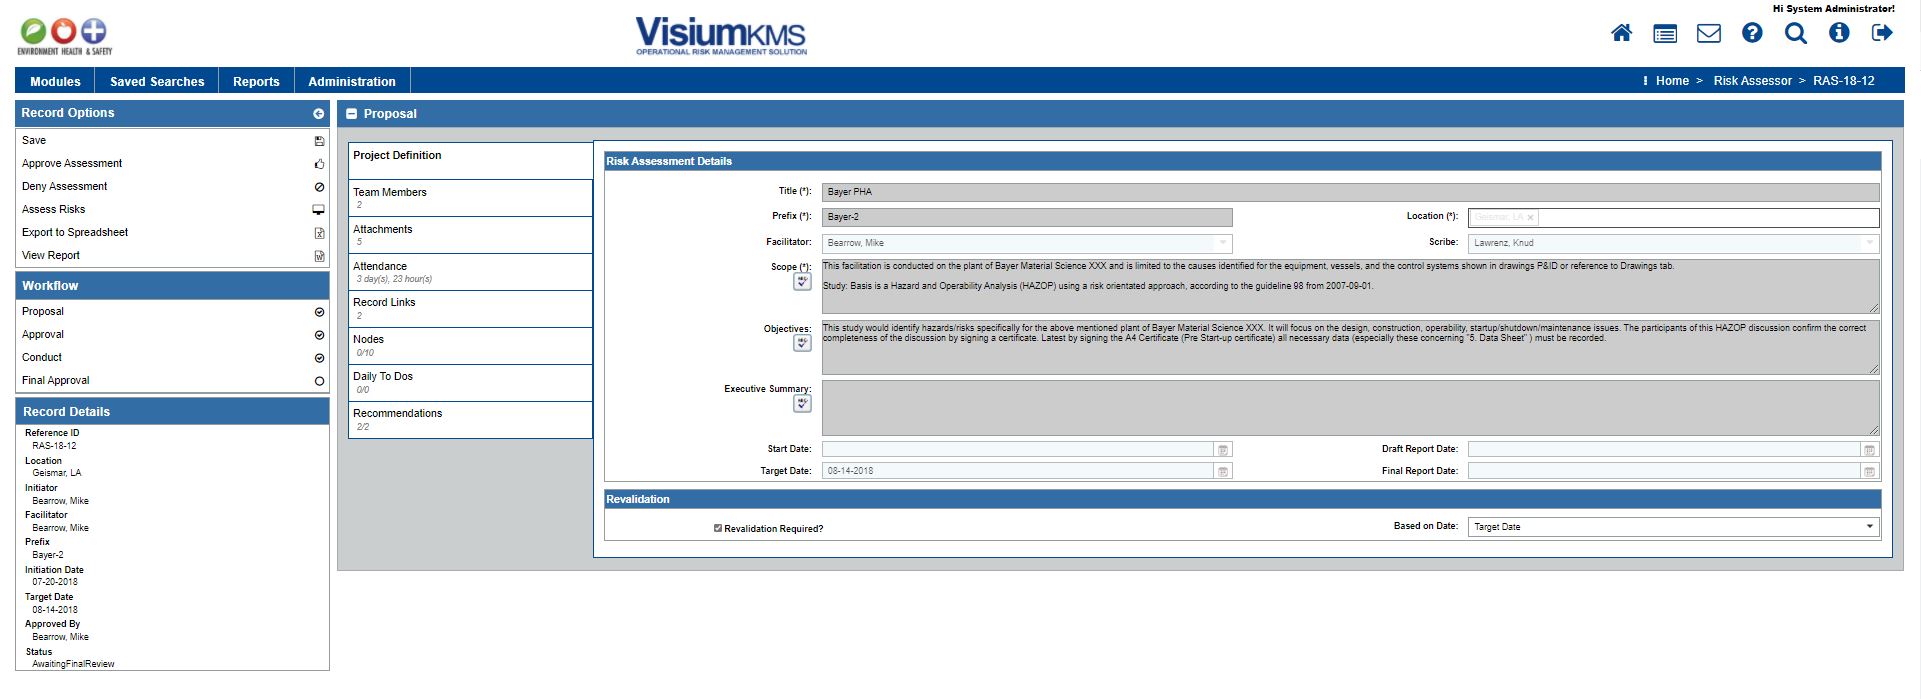1921x699 pixels.
Task: Select the Daily To Dos tab
Action: 470,383
